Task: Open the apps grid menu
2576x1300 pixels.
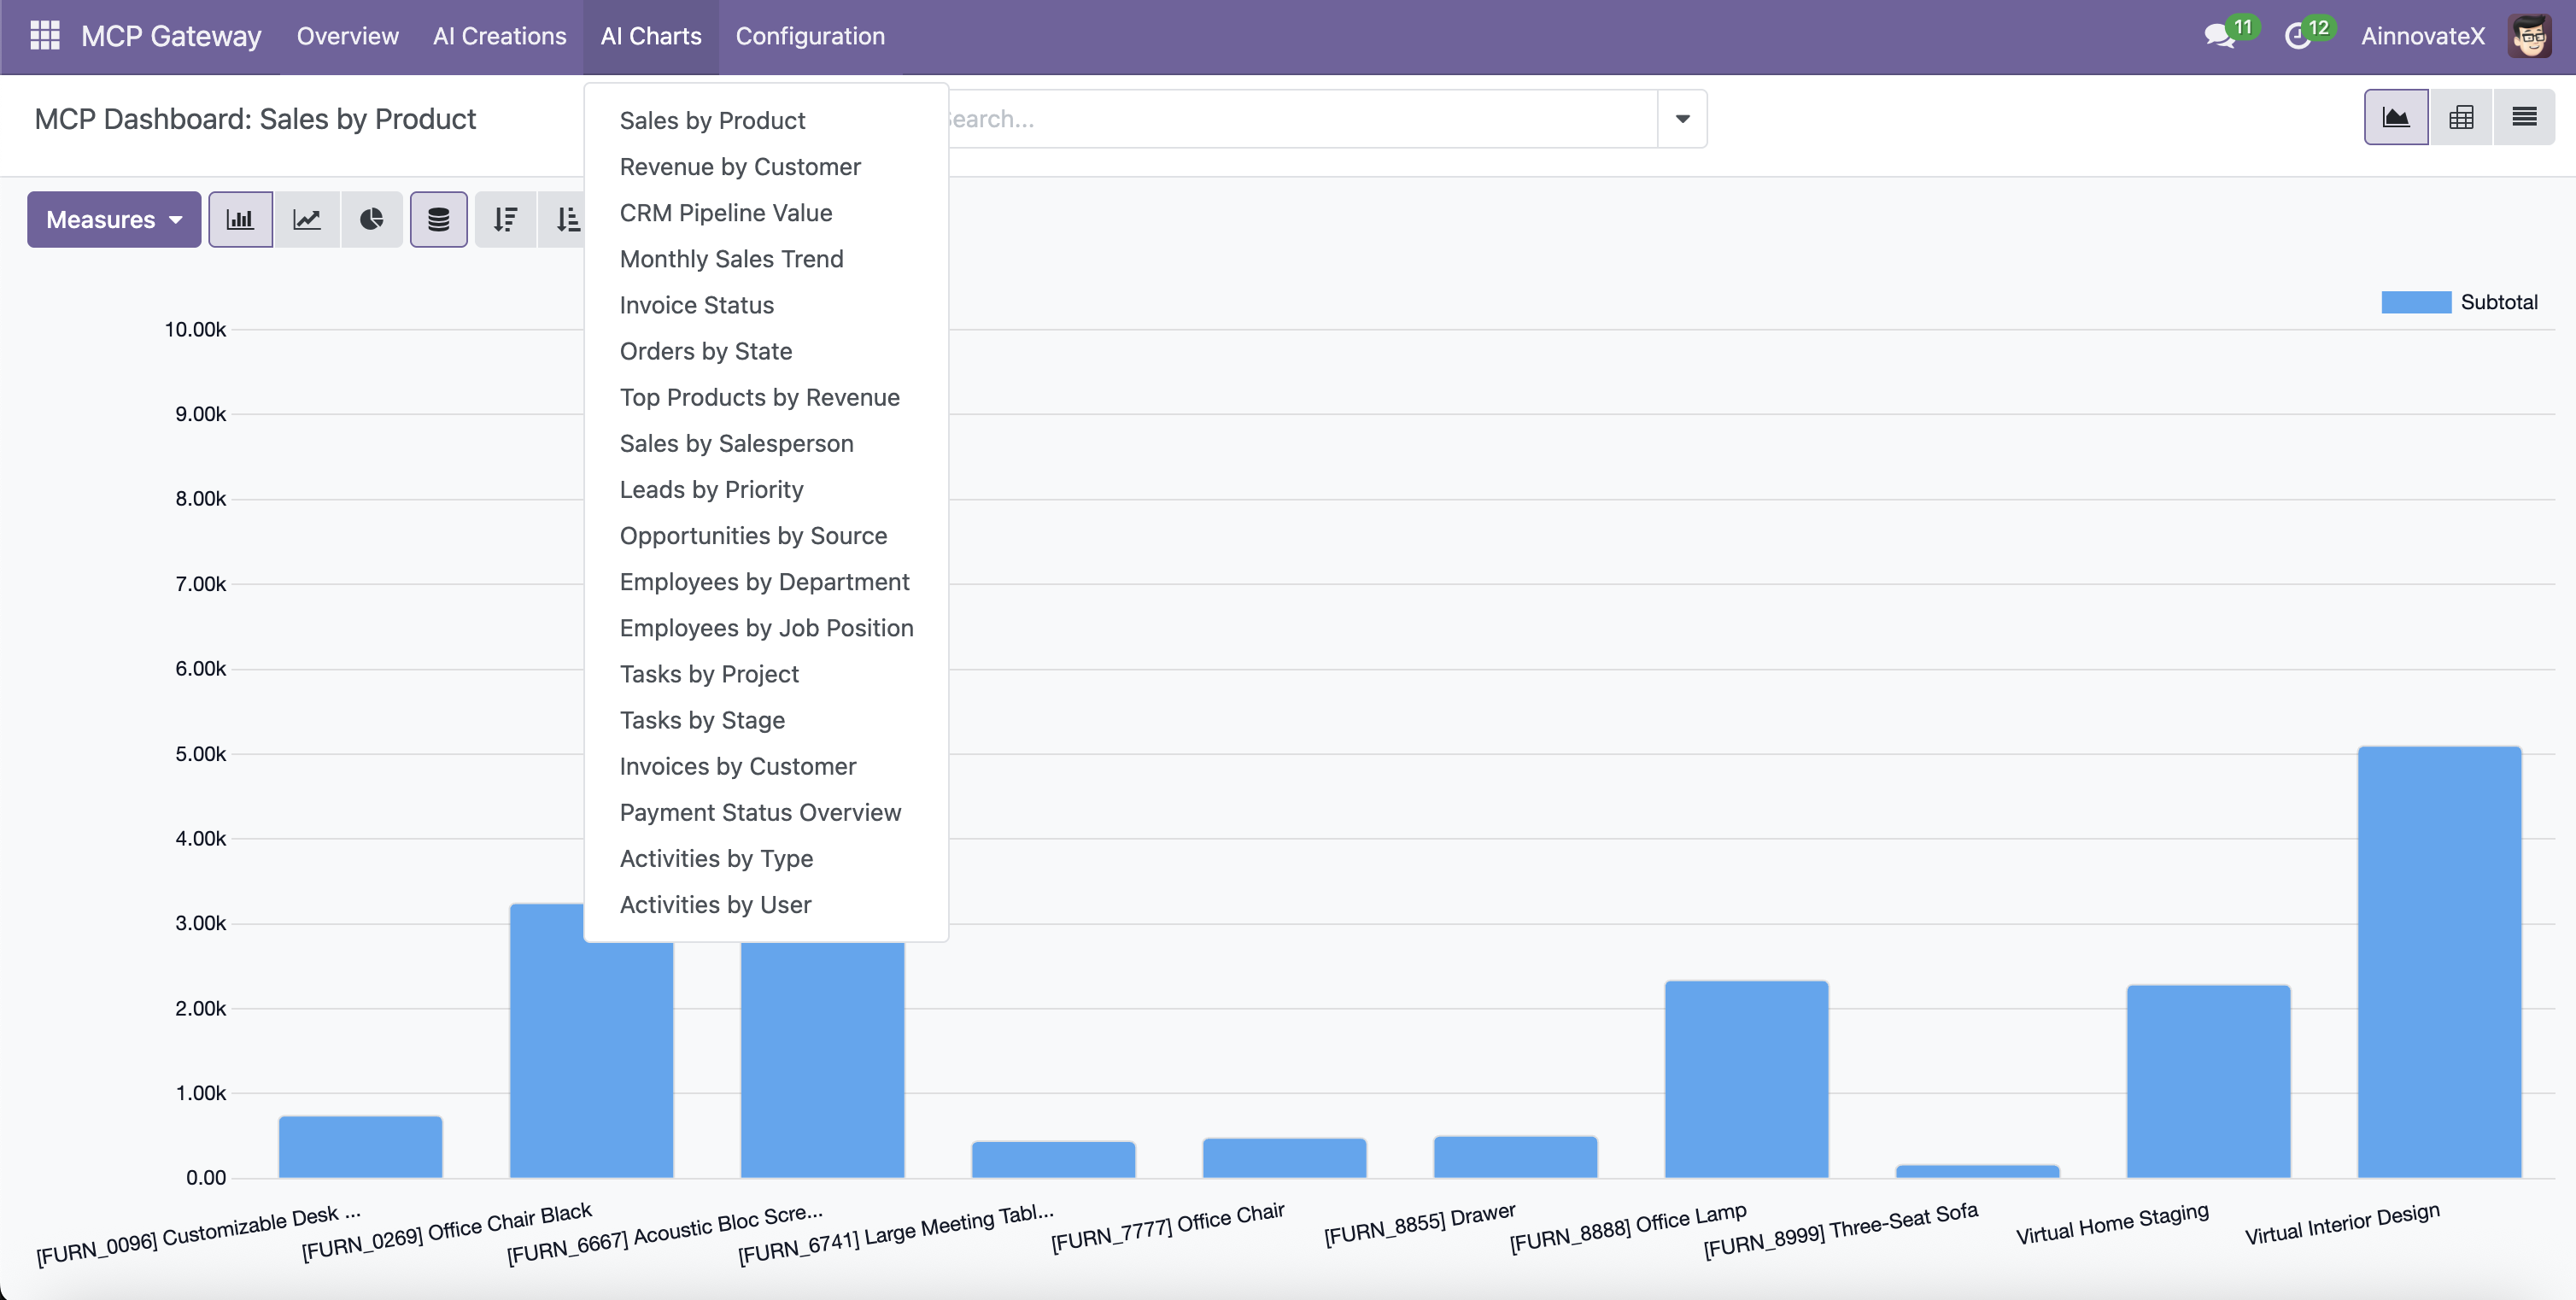Action: (x=45, y=35)
